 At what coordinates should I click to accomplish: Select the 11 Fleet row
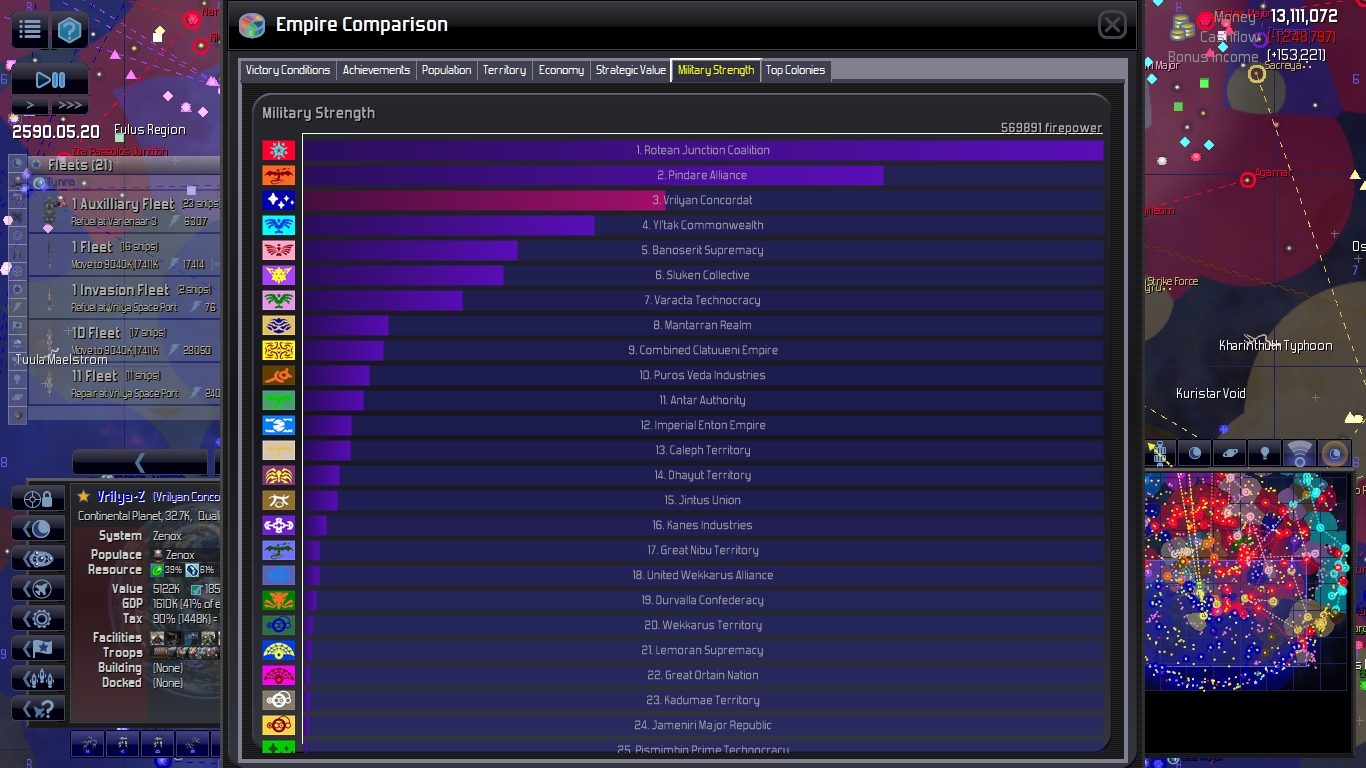(124, 384)
